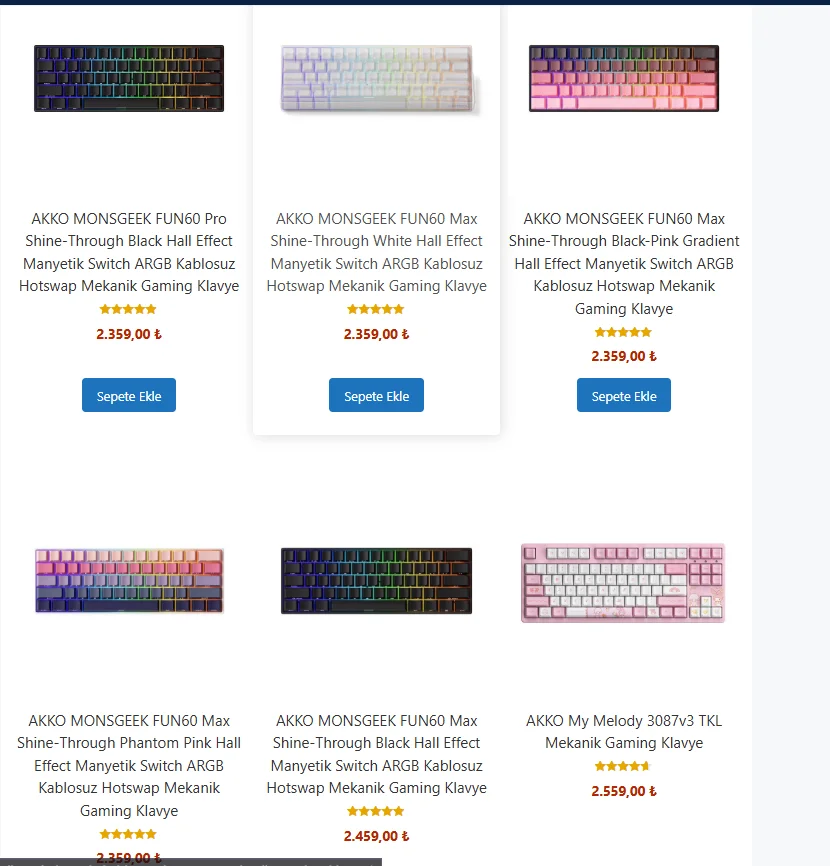
Task: Open AKKO My Melody 3087v3 TKL title
Action: point(624,732)
